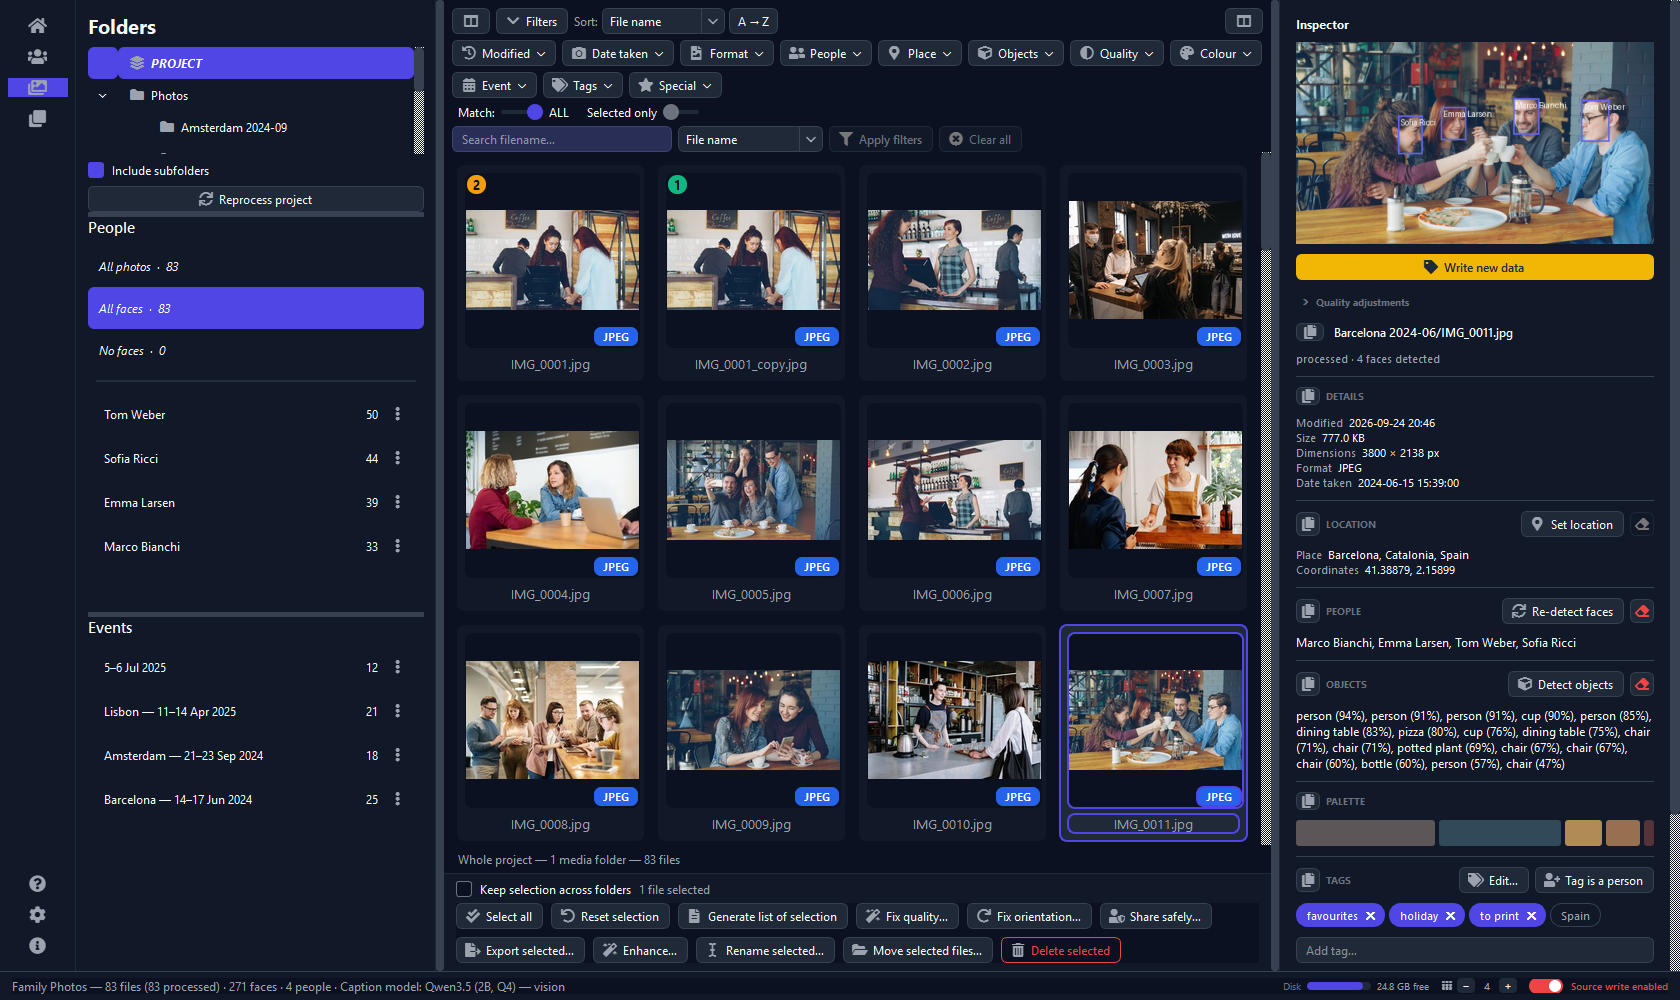Click the Delete selected button
This screenshot has height=1000, width=1680.
point(1061,950)
